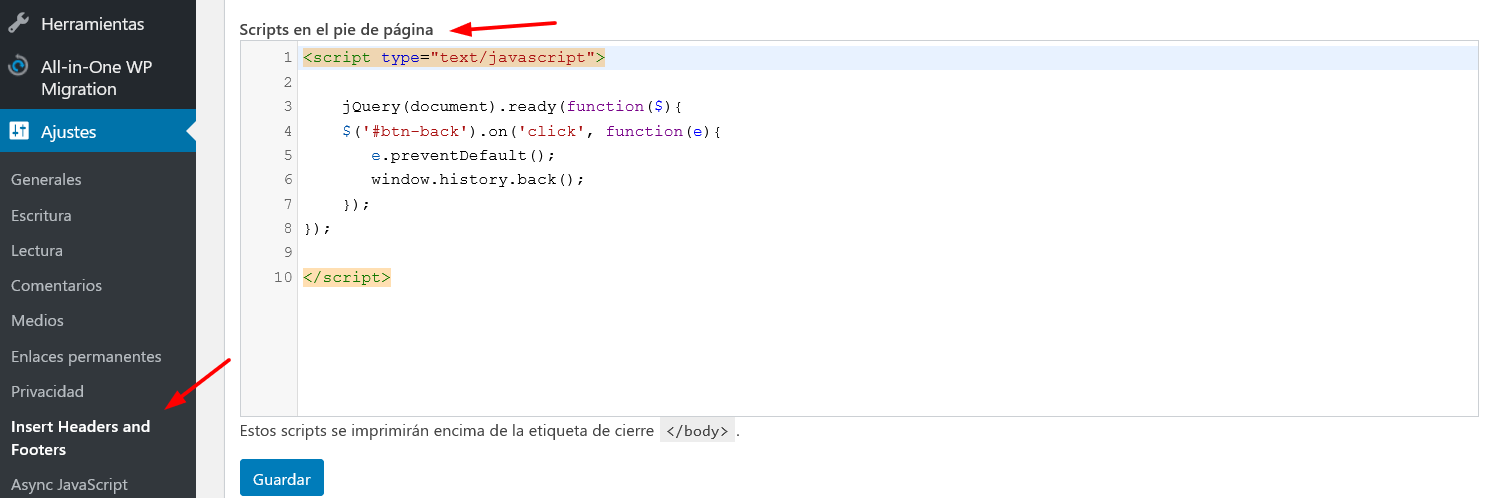Viewport: 1494px width, 498px height.
Task: Click the 'Scripts en el pie de página' label
Action: click(x=336, y=30)
